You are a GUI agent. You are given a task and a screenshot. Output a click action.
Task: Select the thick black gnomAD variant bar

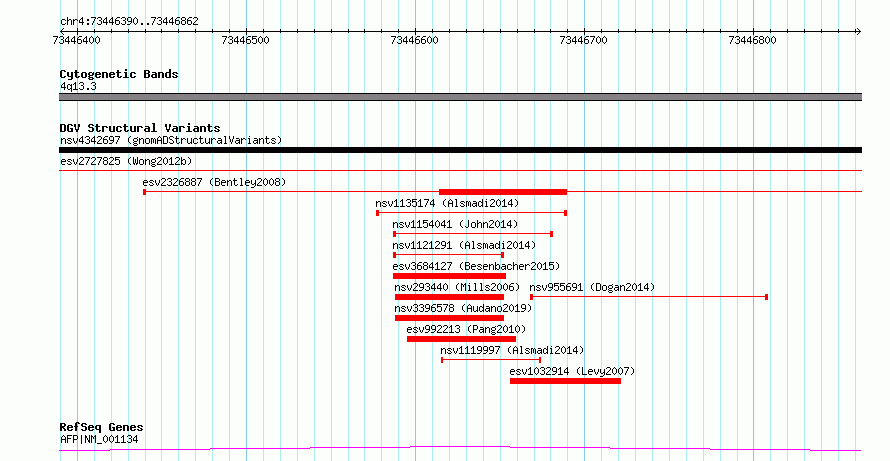pos(460,150)
